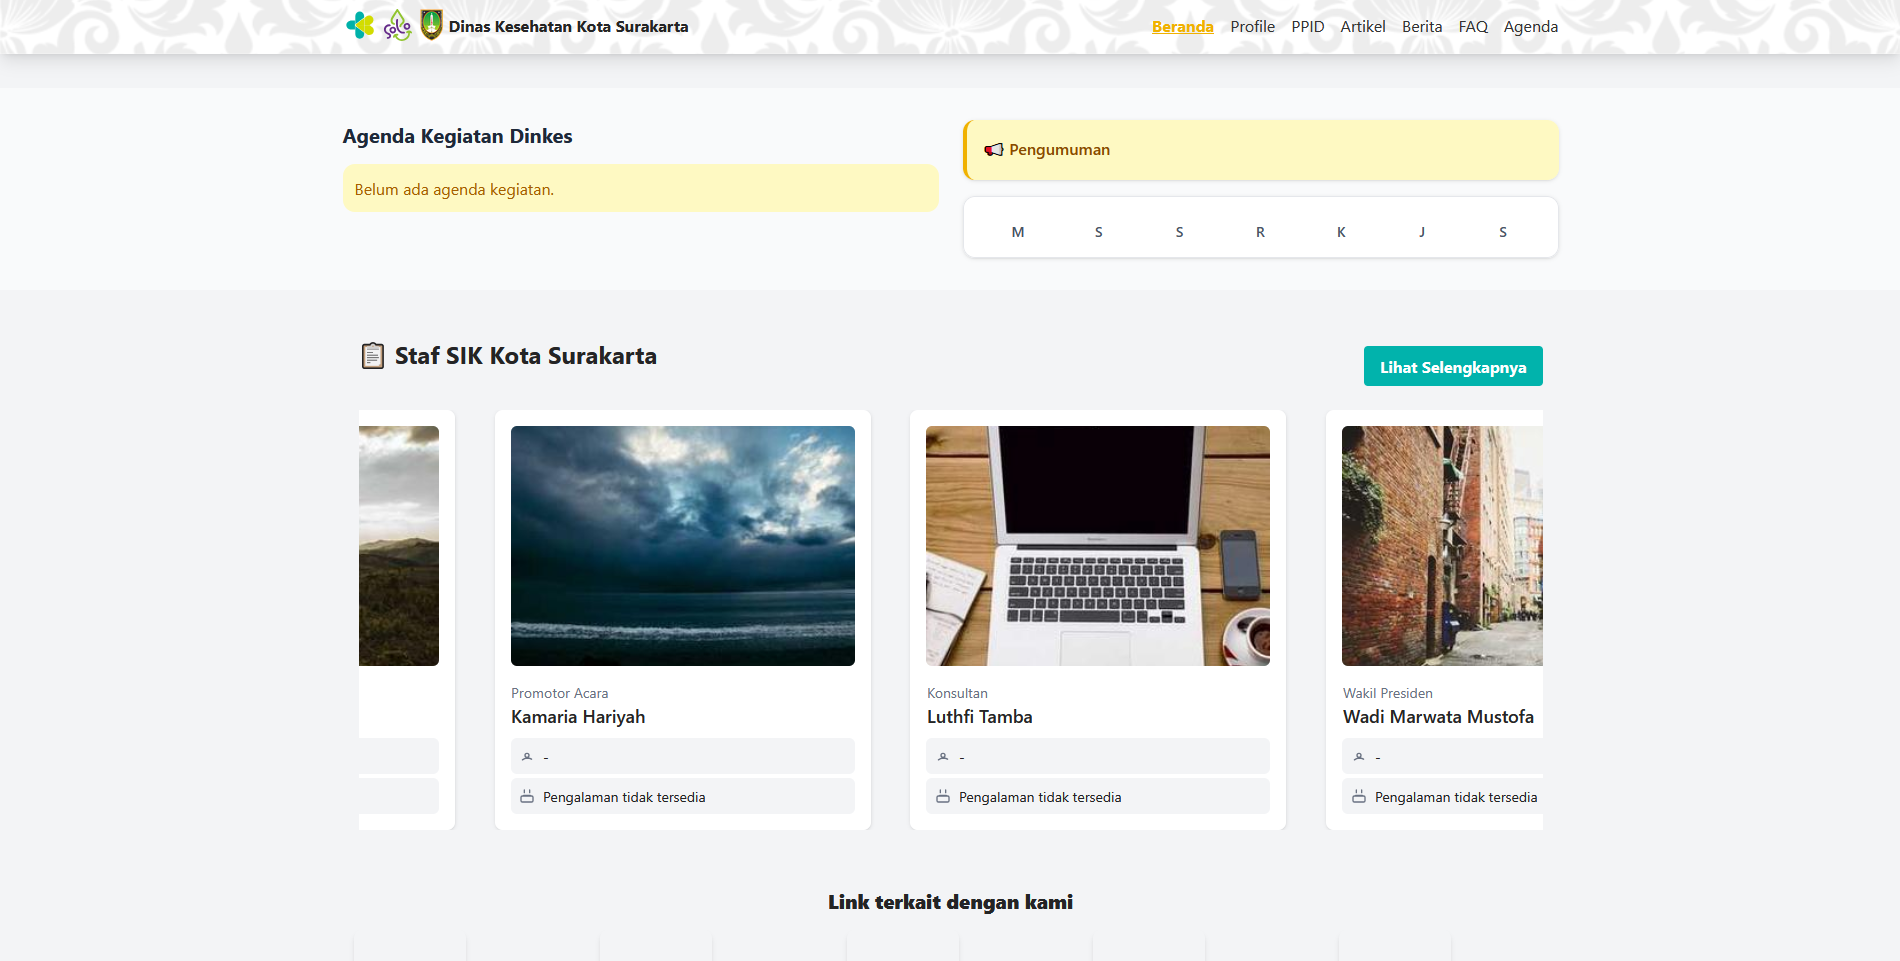Open Kamaria Hariyah's stormy sea photo
1900x961 pixels.
pyautogui.click(x=683, y=546)
